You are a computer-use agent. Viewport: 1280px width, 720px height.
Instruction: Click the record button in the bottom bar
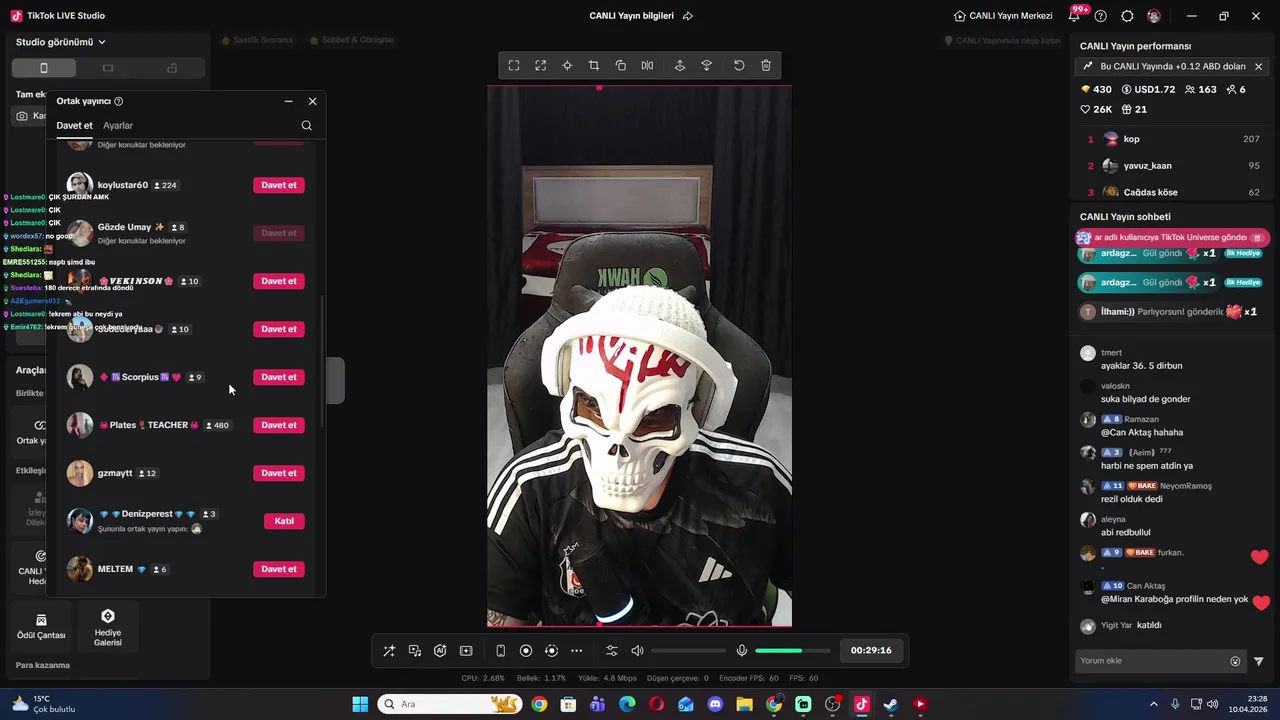click(526, 651)
